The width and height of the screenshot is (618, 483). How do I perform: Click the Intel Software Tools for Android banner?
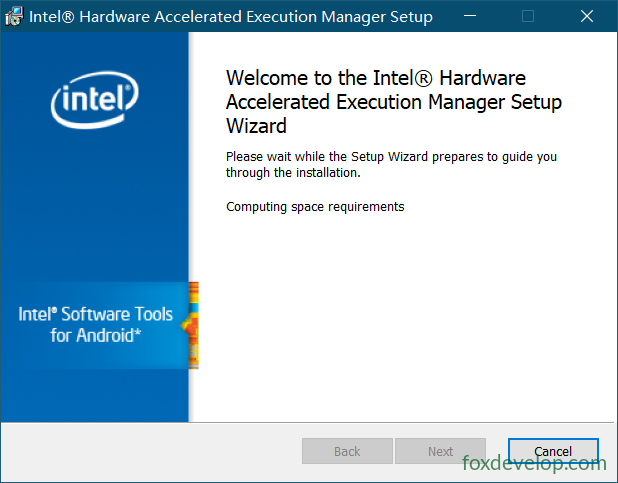coord(95,325)
